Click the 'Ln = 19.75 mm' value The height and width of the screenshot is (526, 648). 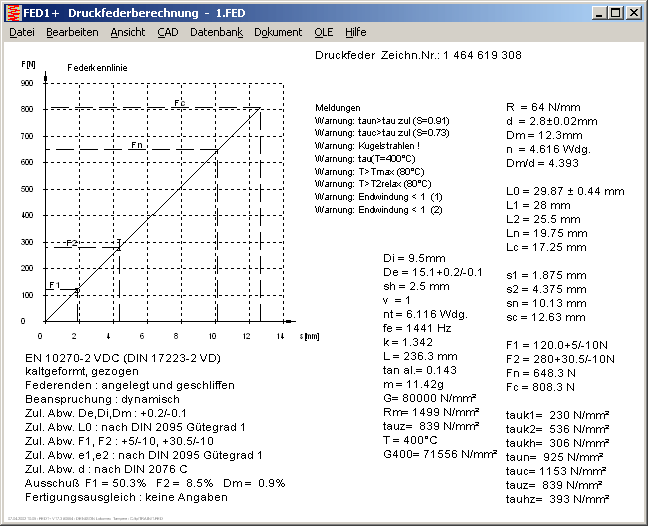point(546,233)
